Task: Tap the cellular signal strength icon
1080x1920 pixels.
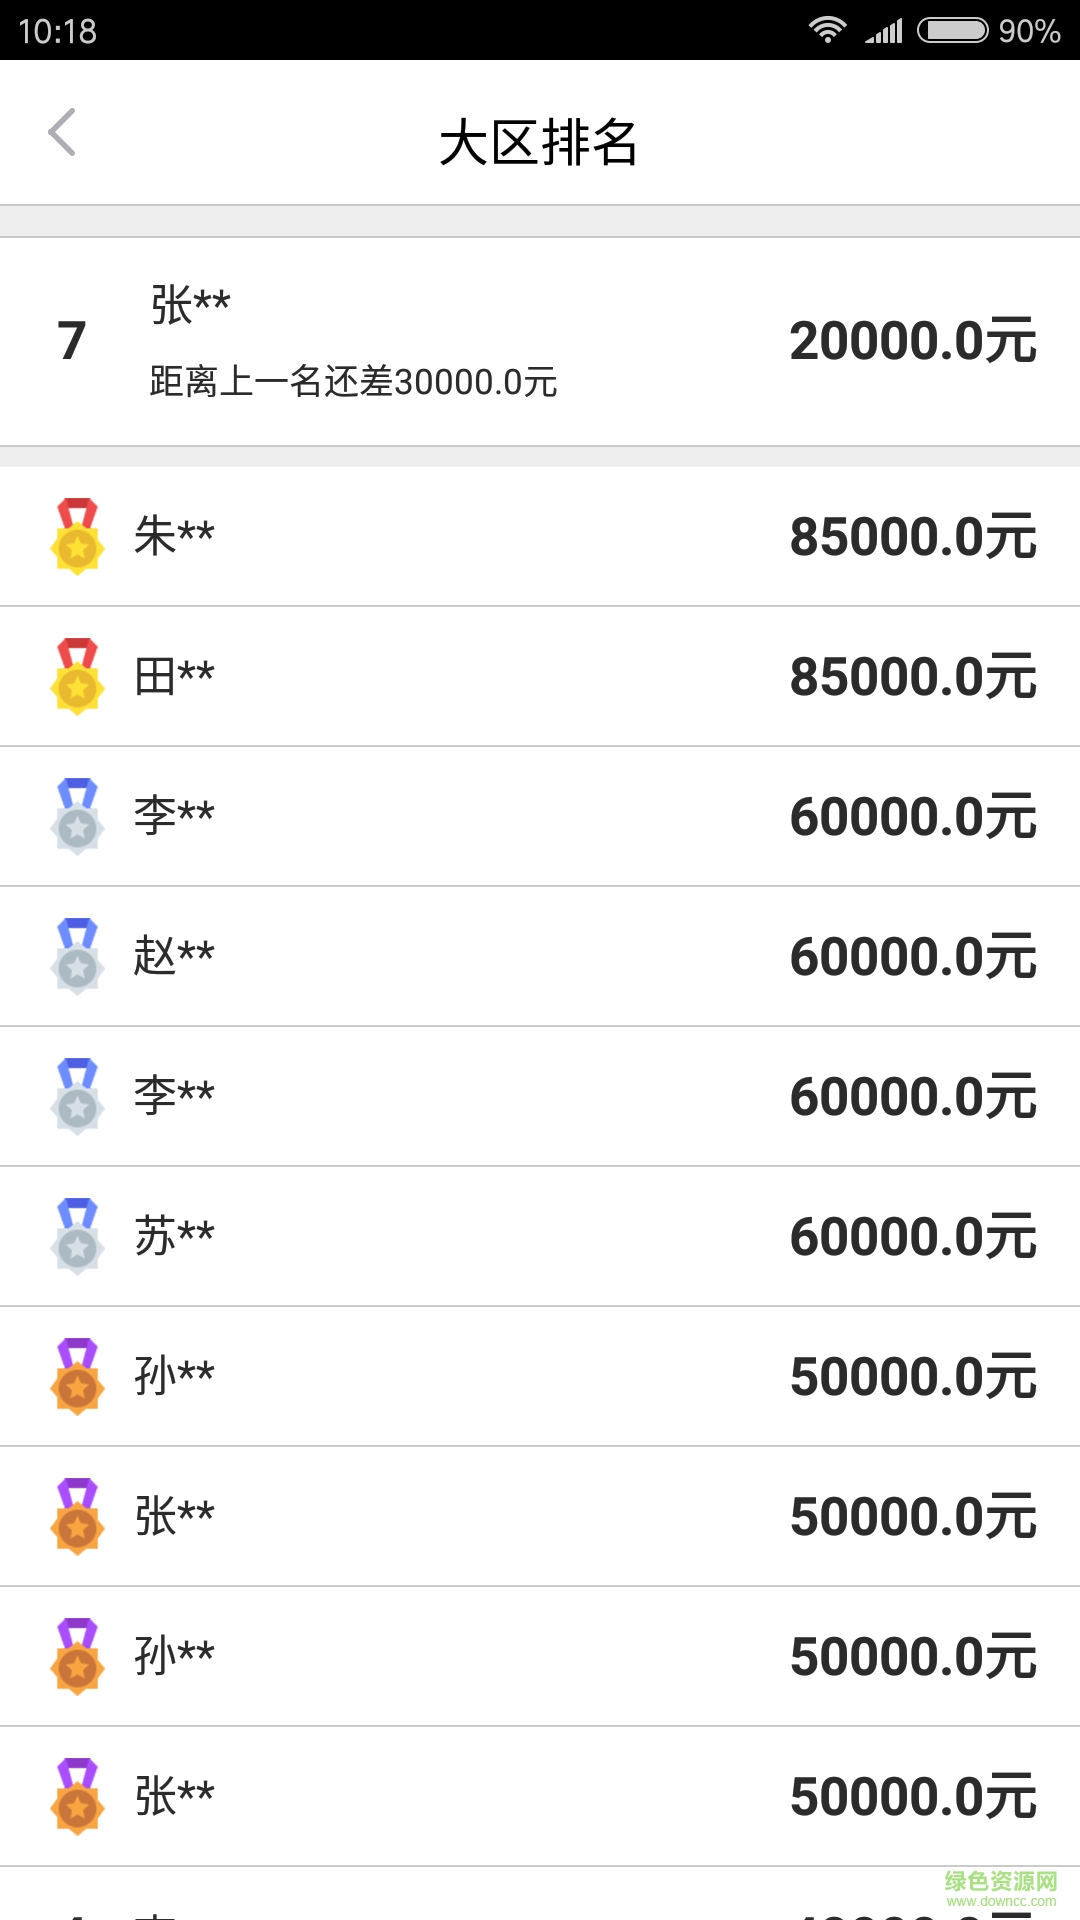Action: (x=884, y=31)
